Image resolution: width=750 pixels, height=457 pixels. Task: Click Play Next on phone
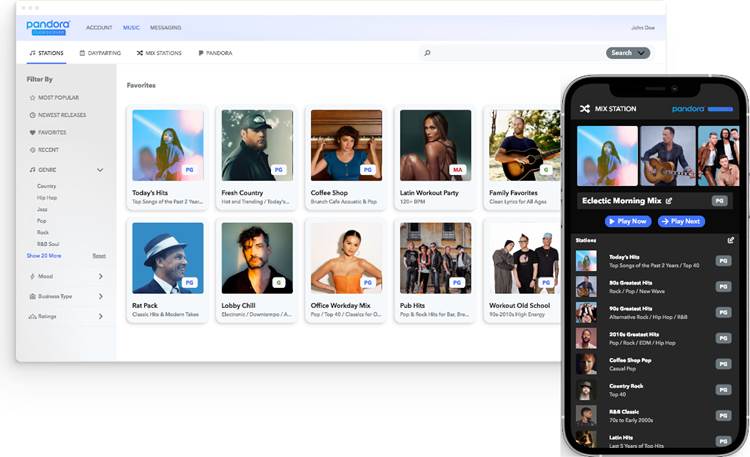(681, 221)
